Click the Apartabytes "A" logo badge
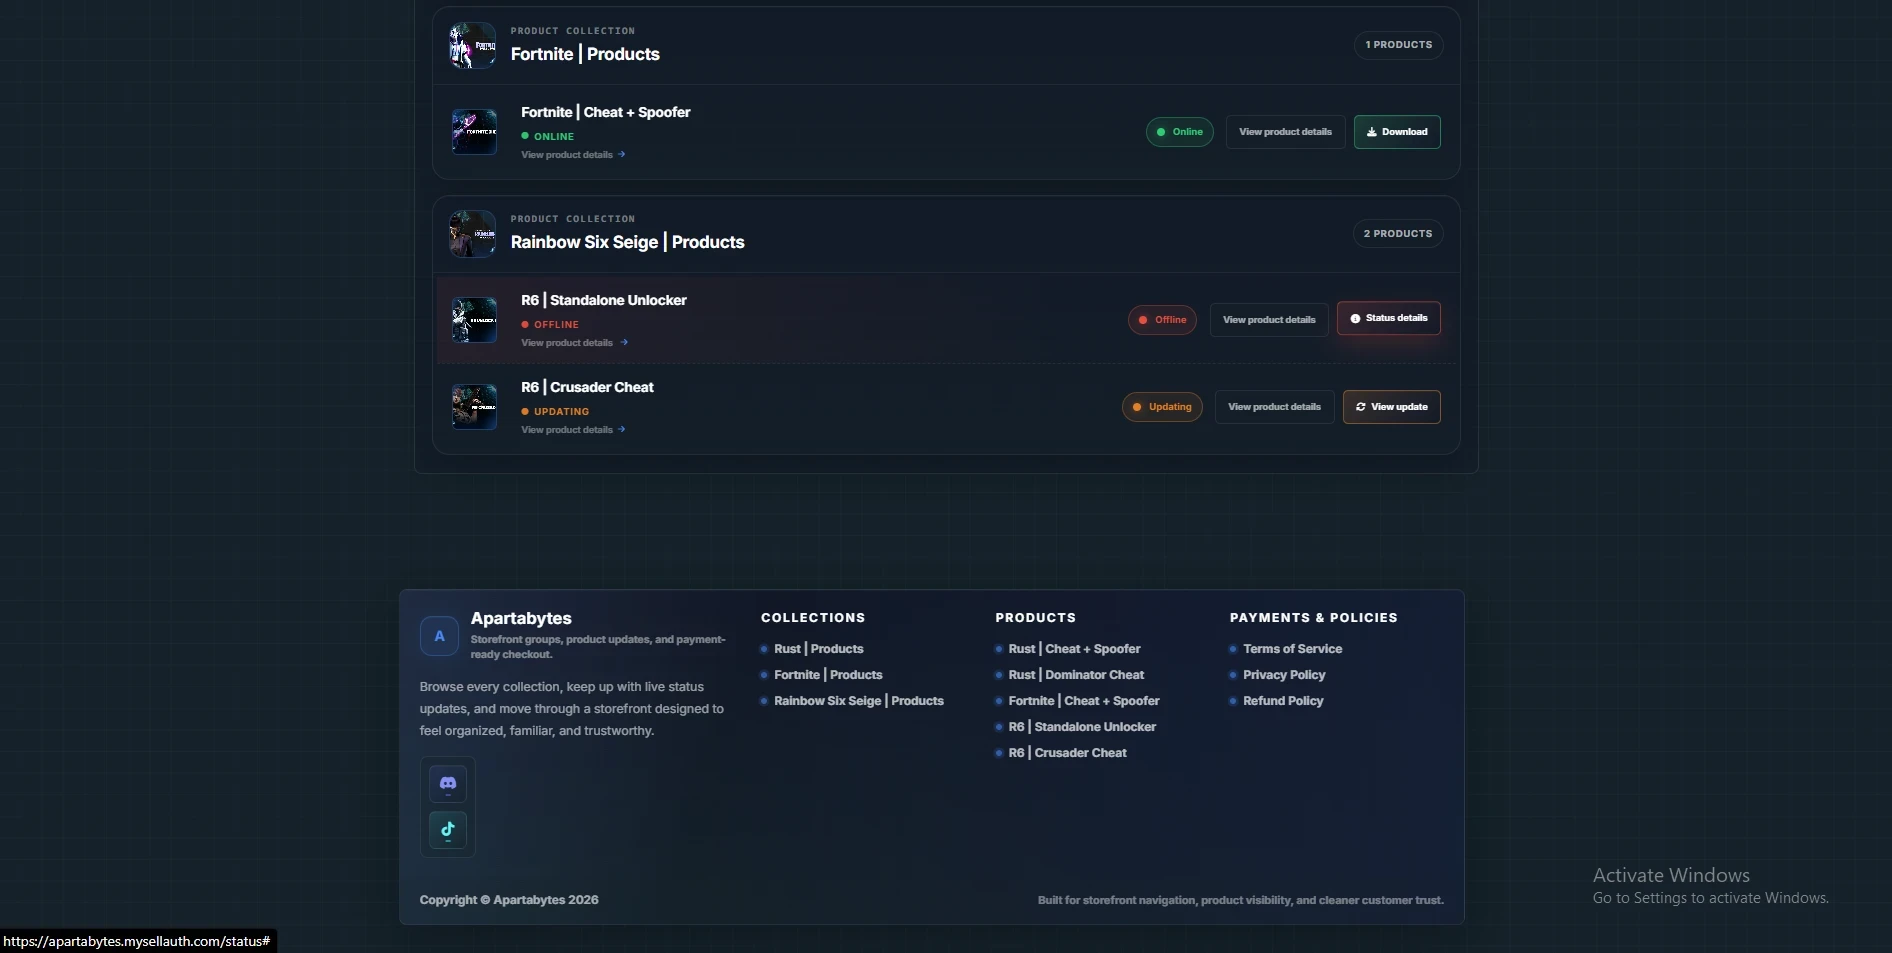The image size is (1892, 953). pos(439,636)
